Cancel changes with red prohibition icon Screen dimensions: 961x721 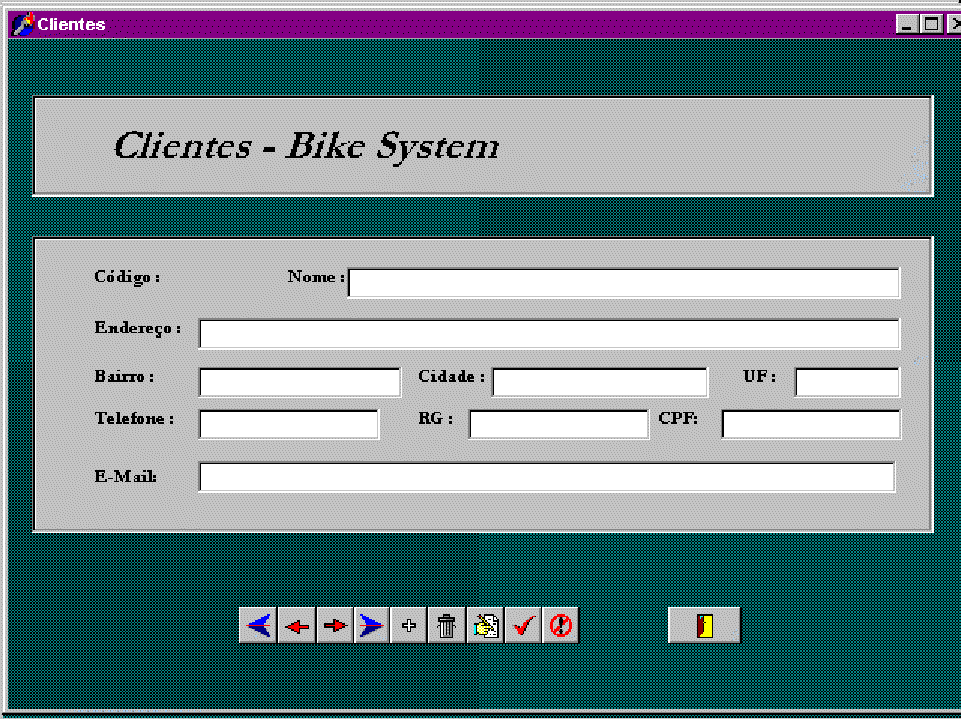point(560,625)
